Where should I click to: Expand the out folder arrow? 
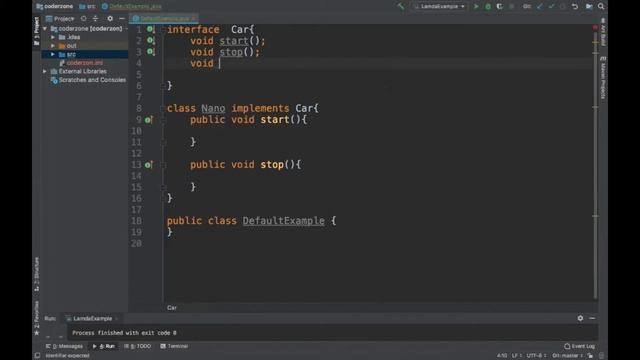click(x=53, y=46)
